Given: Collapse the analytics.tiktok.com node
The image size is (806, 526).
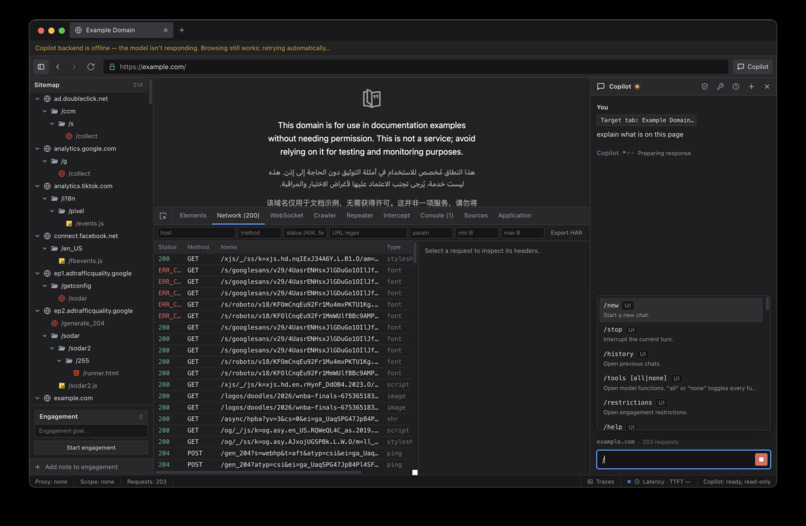Looking at the screenshot, I should tap(38, 186).
